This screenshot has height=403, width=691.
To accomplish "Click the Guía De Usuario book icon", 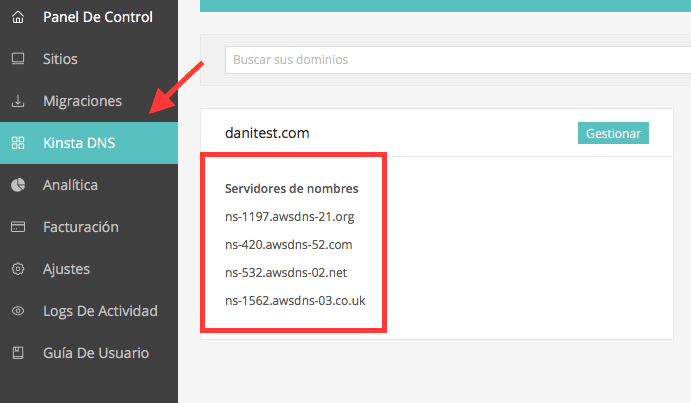I will (18, 353).
